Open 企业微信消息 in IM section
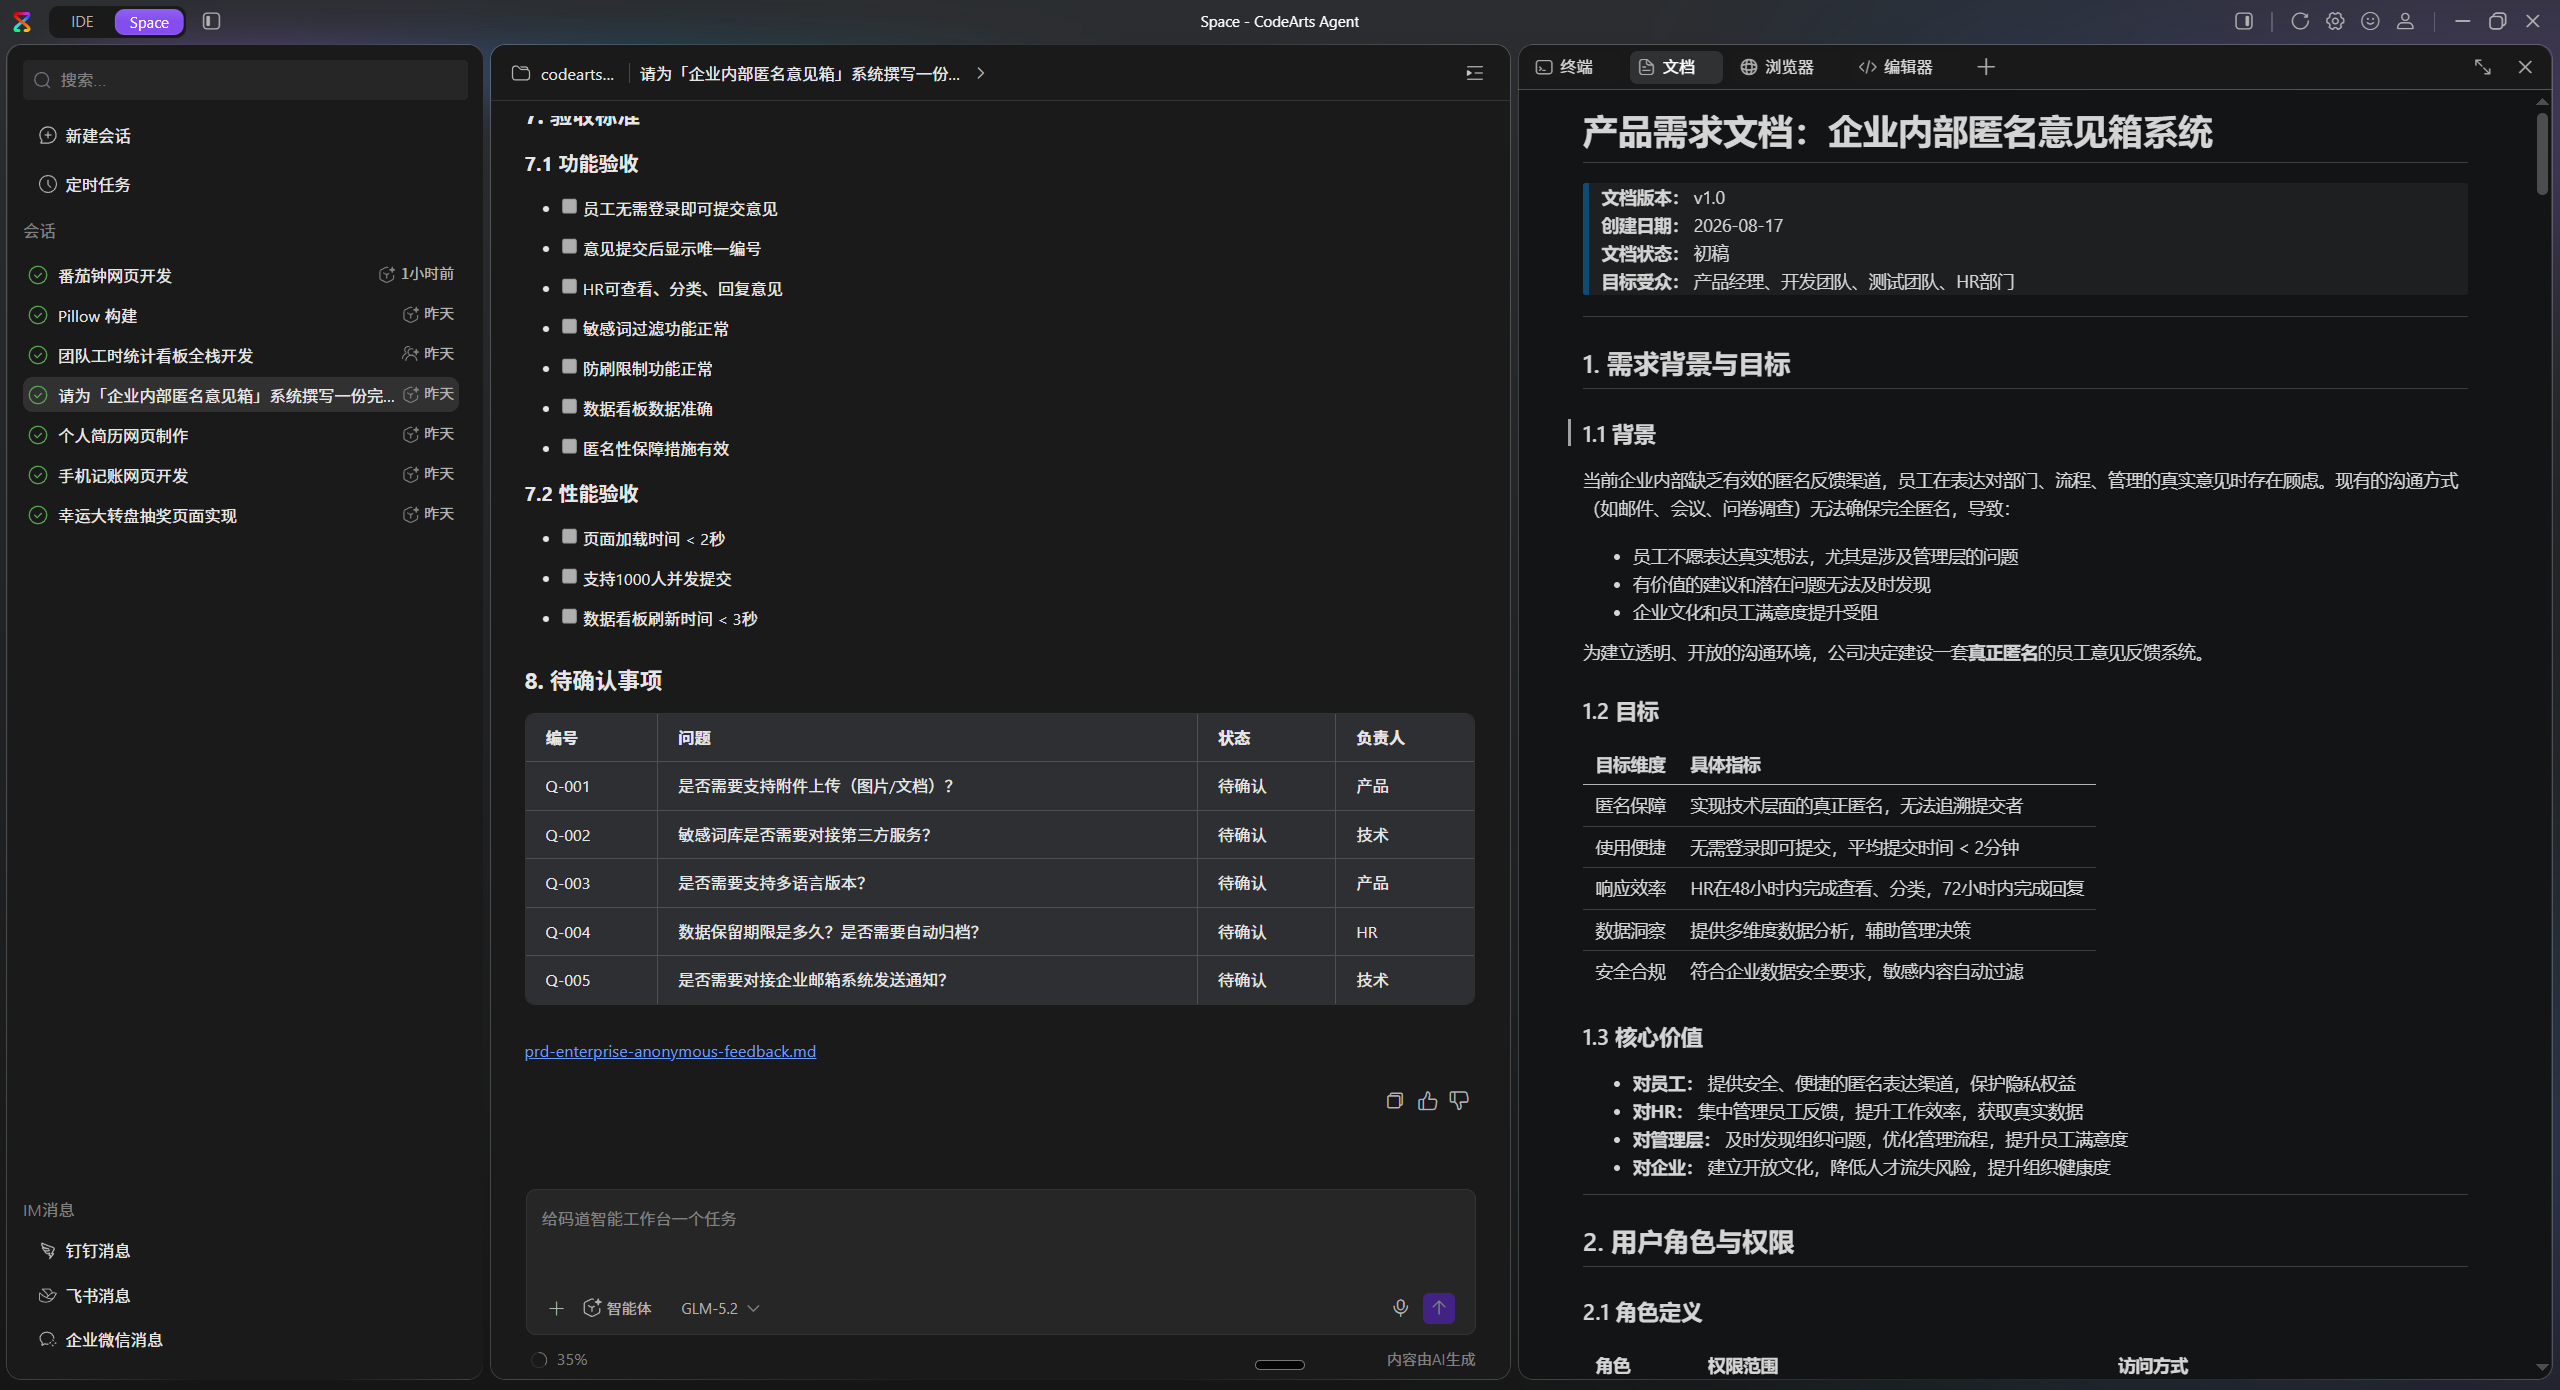2560x1390 pixels. coord(101,1340)
